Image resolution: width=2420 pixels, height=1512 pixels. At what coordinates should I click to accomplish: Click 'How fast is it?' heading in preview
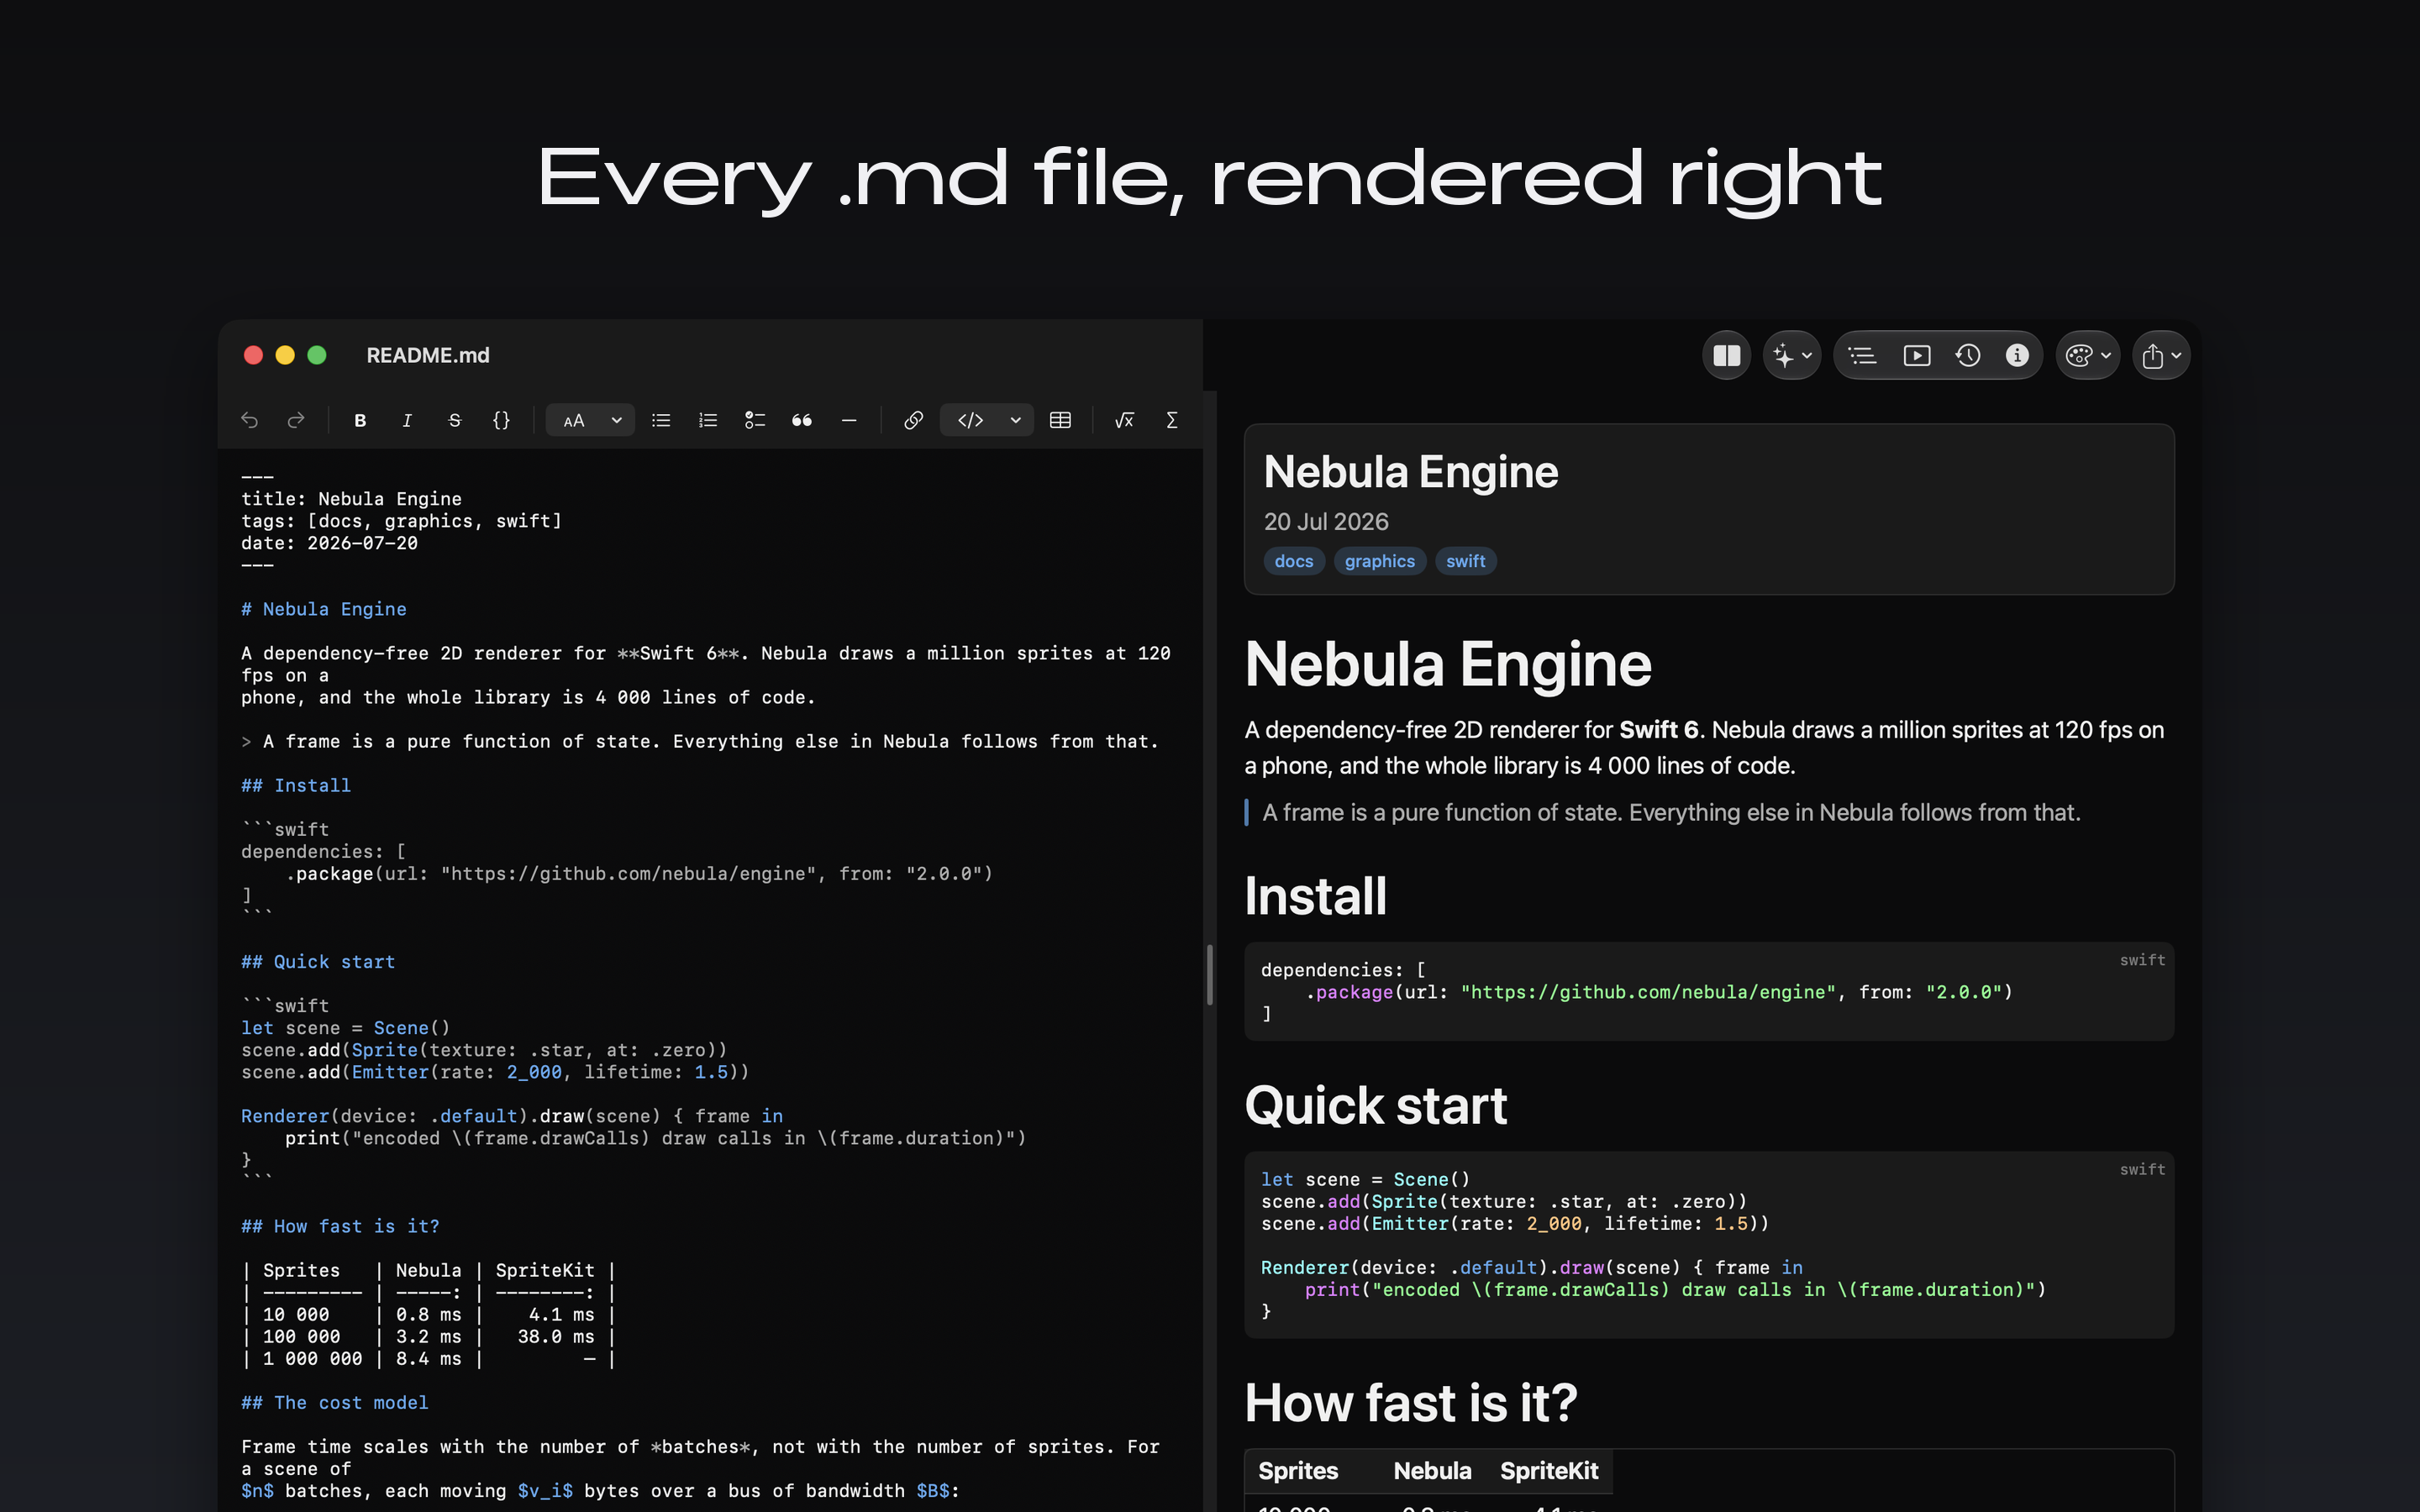(x=1411, y=1402)
